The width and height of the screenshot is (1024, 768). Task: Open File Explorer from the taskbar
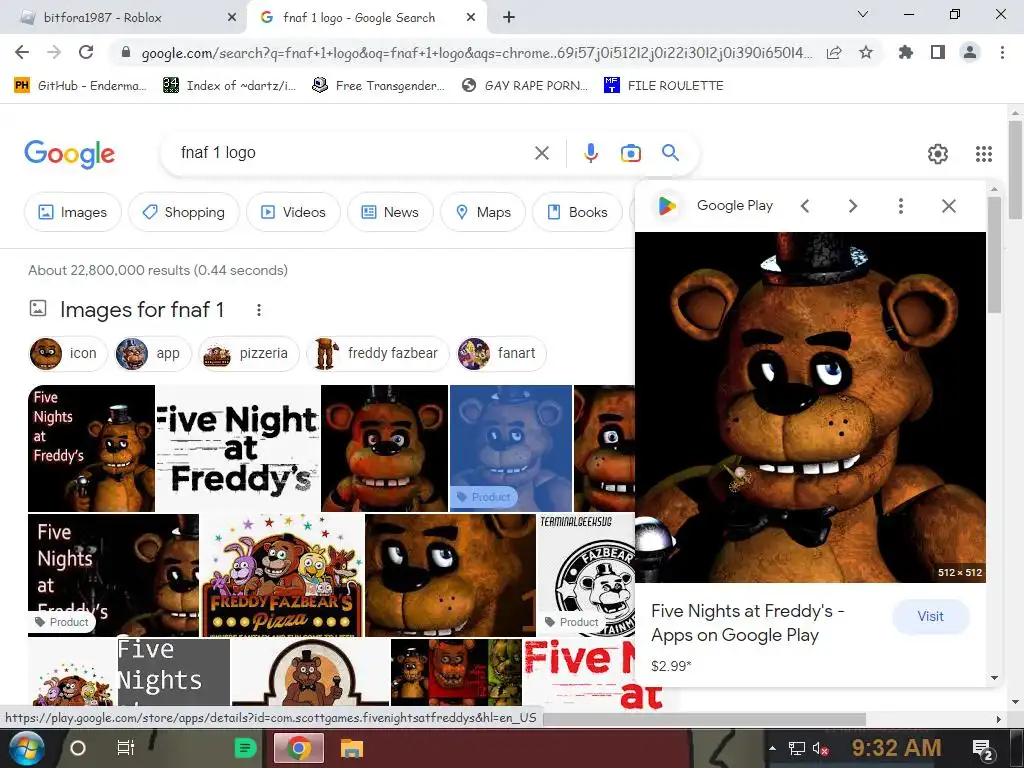click(351, 748)
